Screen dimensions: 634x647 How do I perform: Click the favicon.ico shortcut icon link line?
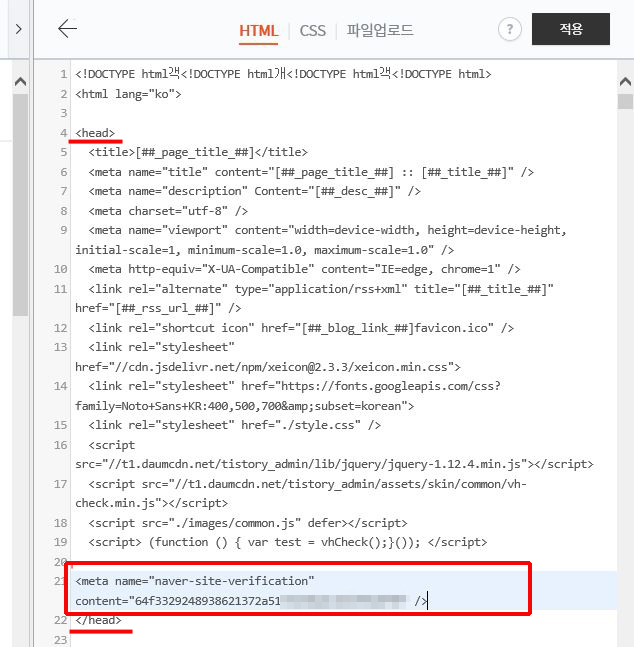(x=301, y=328)
